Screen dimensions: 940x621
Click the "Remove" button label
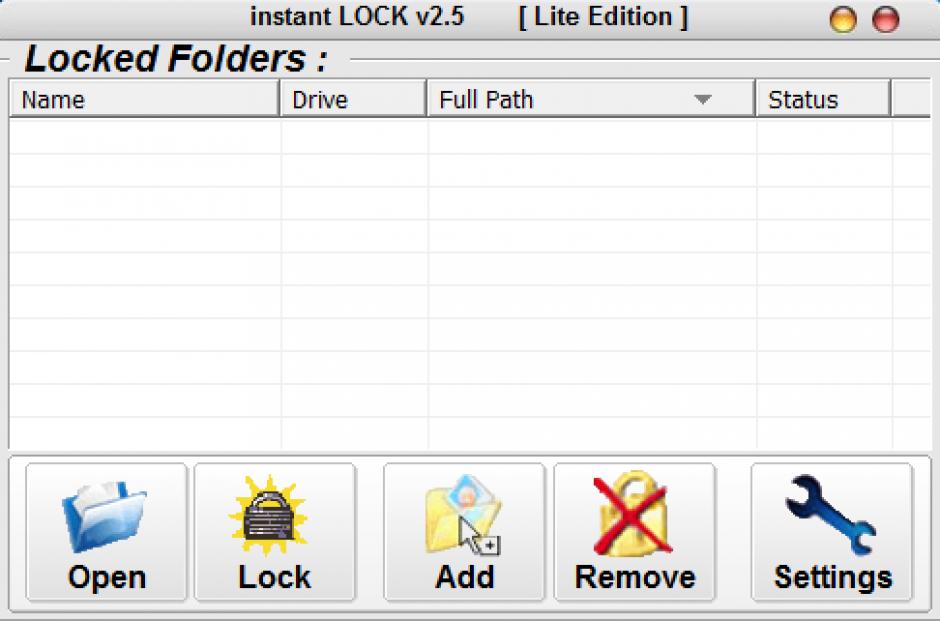[x=635, y=577]
